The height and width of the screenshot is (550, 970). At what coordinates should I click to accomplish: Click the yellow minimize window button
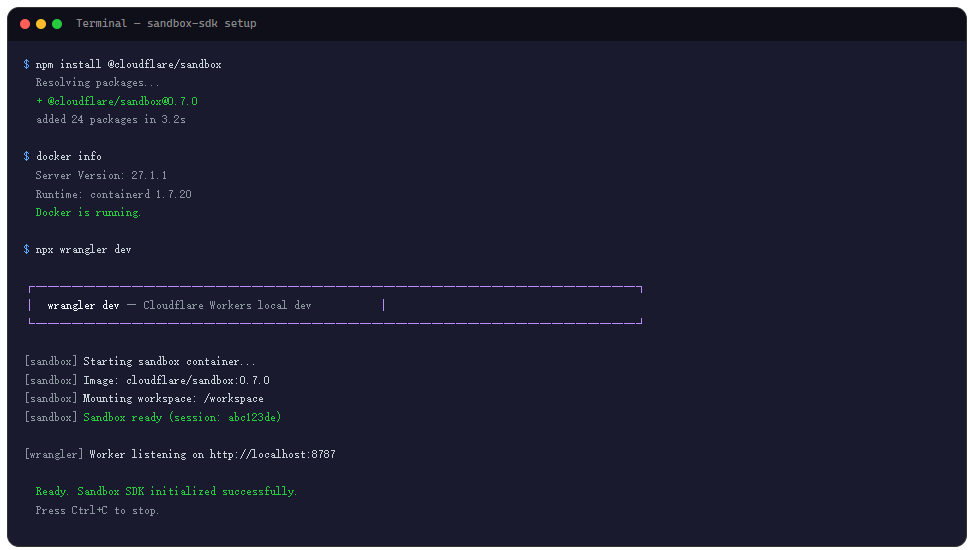coord(41,24)
